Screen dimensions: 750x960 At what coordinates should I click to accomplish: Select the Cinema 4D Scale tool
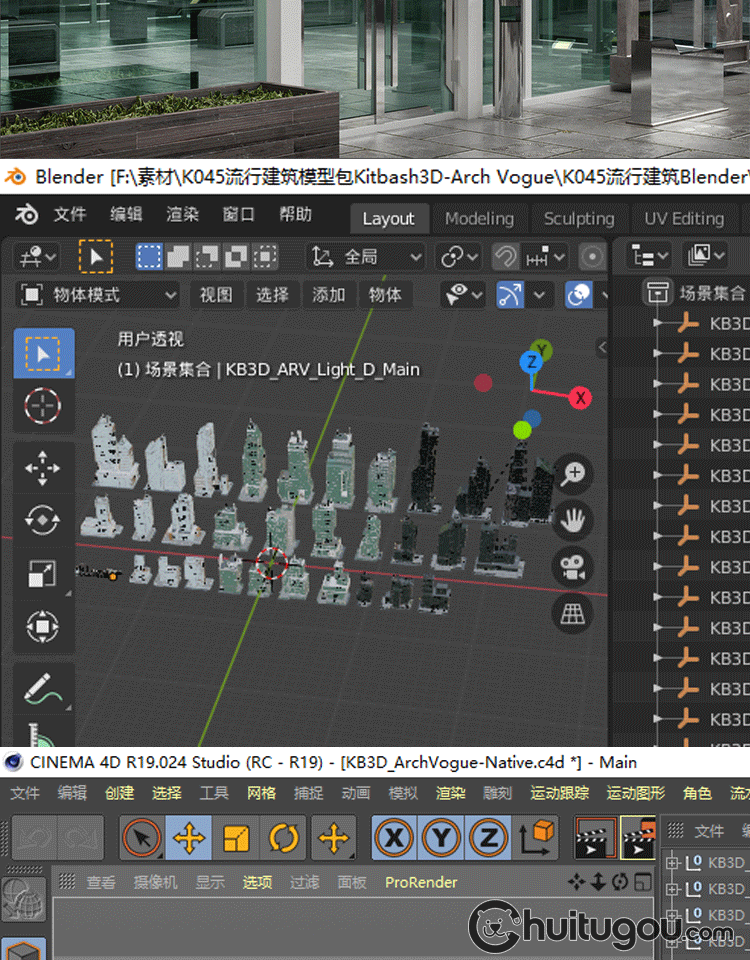236,838
